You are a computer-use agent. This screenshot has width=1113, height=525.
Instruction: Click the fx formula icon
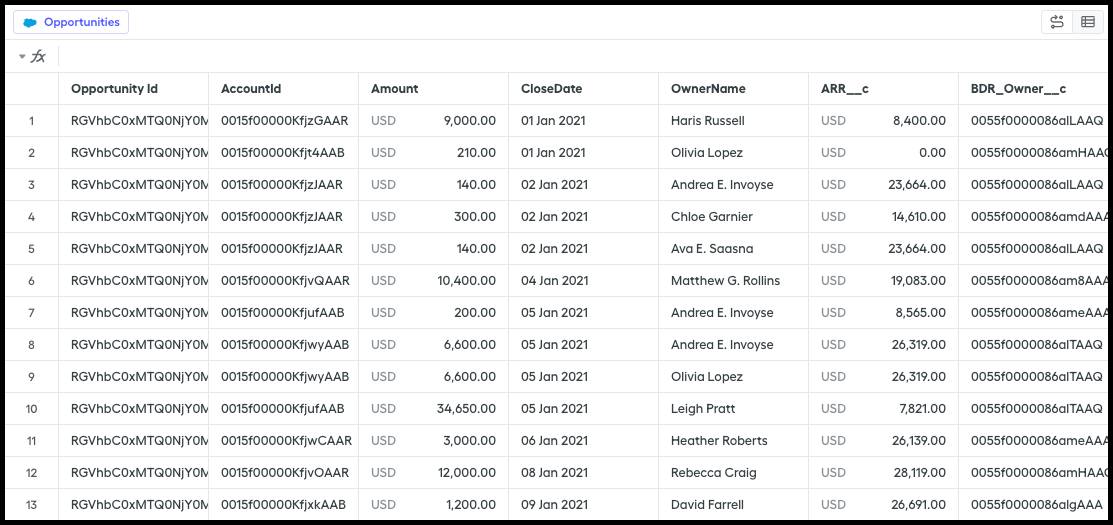[38, 57]
